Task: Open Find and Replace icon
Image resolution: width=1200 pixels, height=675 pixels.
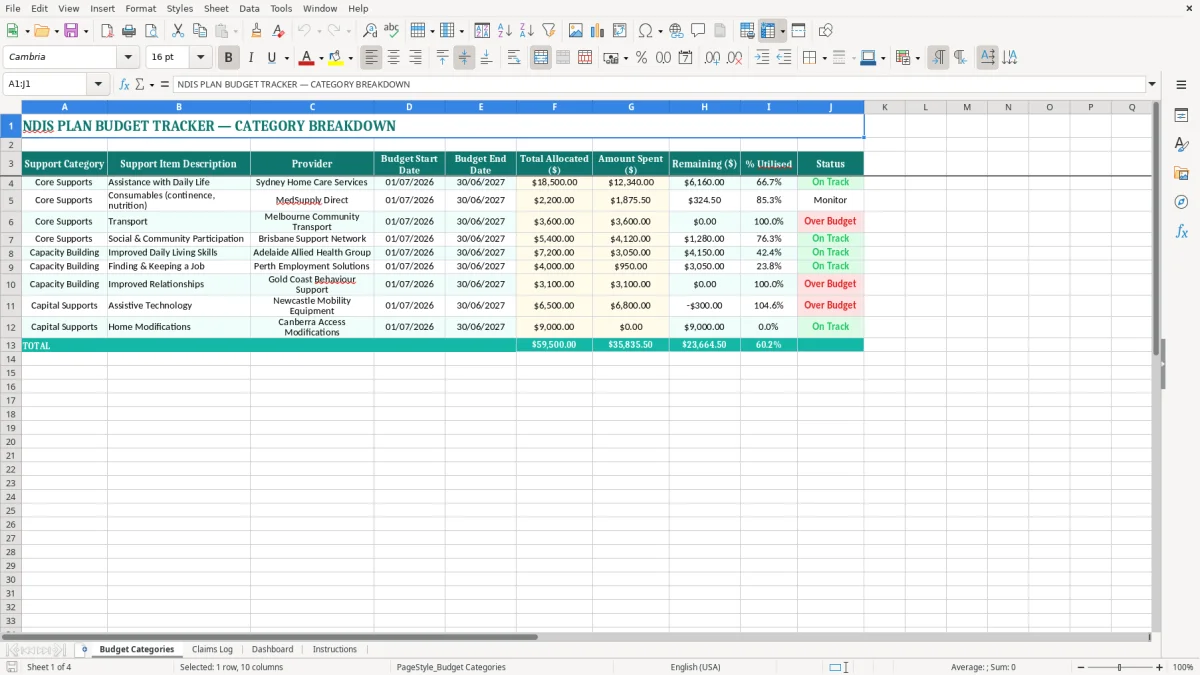Action: 370,31
